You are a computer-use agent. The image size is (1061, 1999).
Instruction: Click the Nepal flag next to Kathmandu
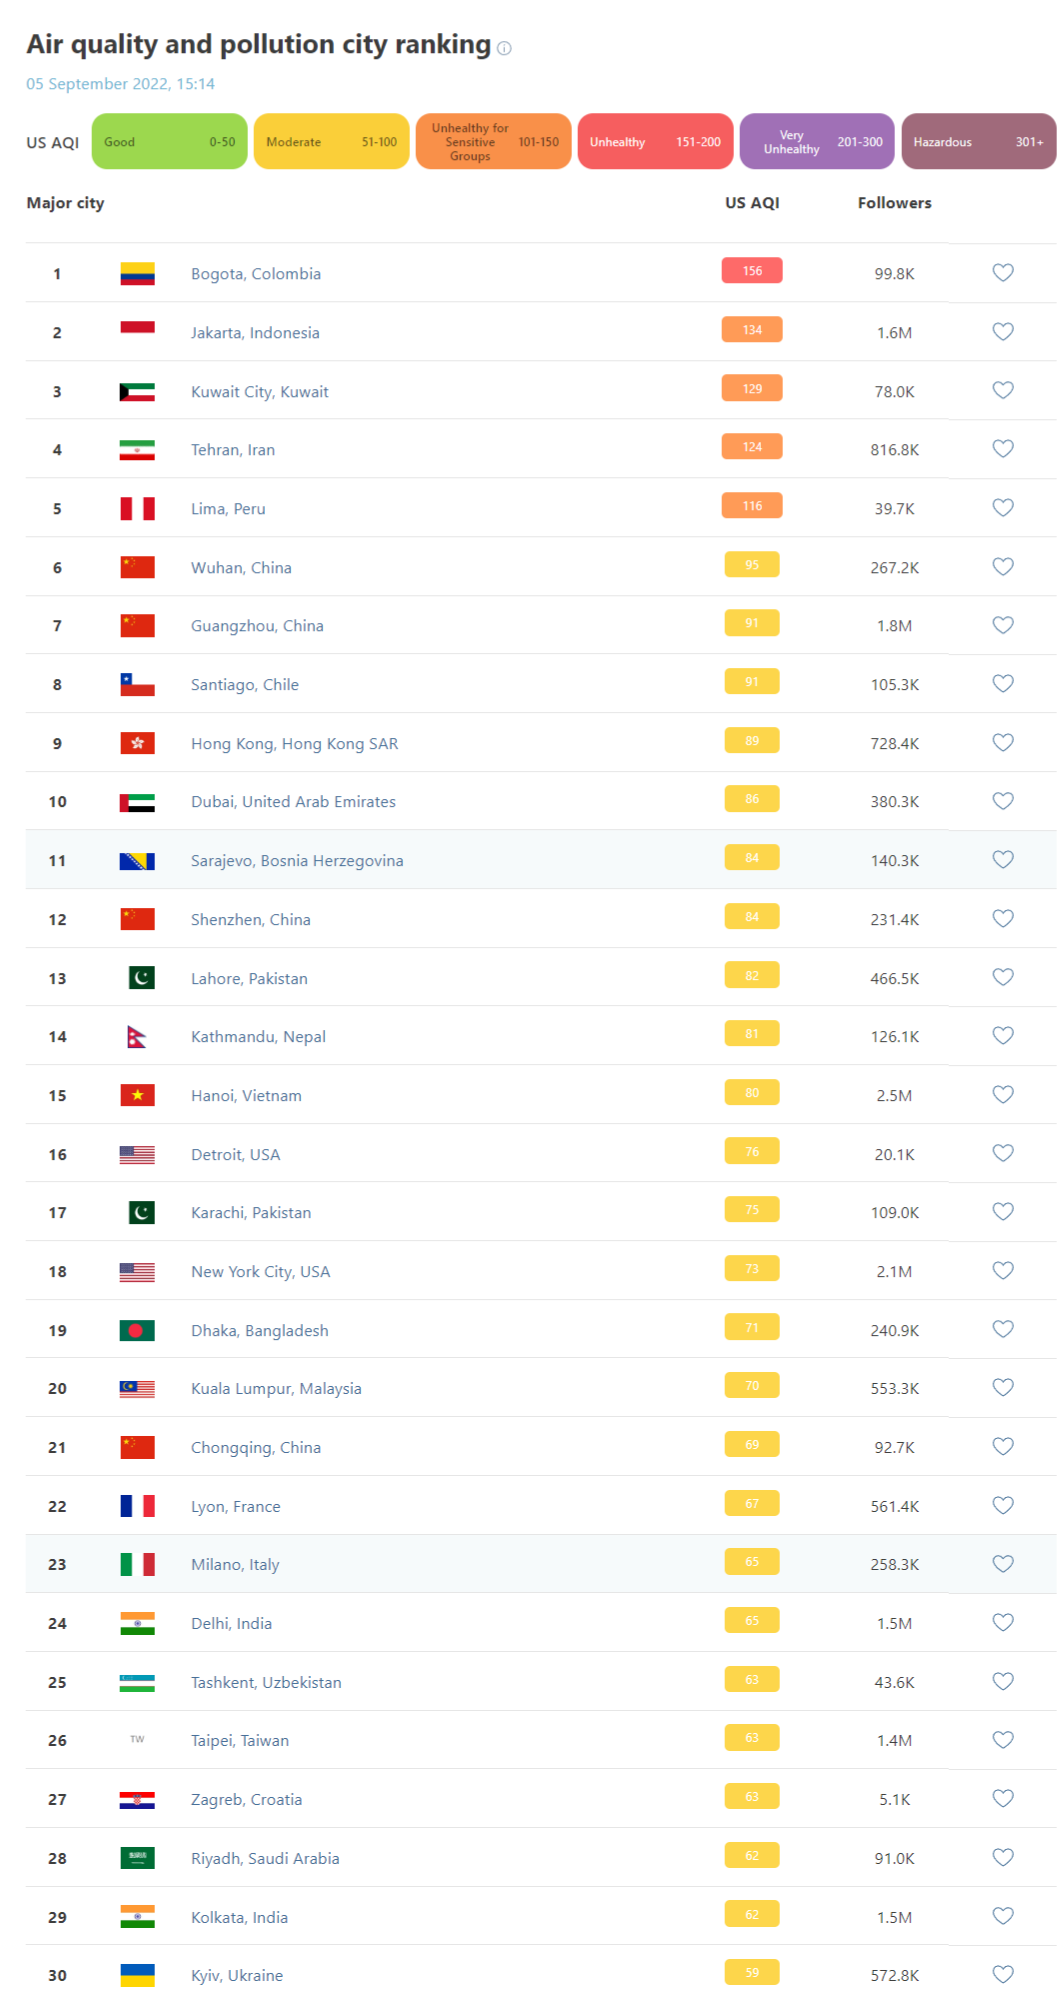(137, 1037)
